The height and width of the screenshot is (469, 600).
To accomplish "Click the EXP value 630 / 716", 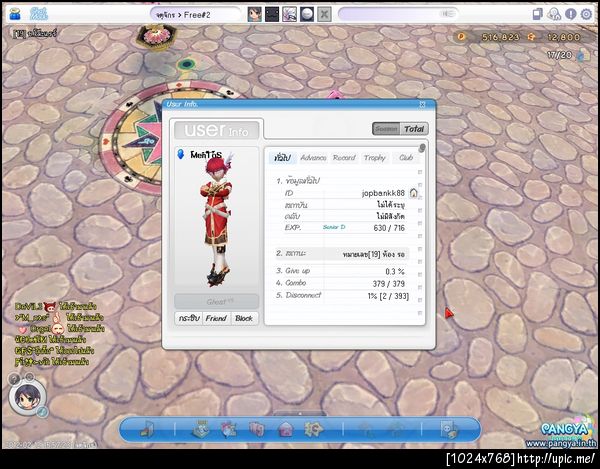I will 389,228.
